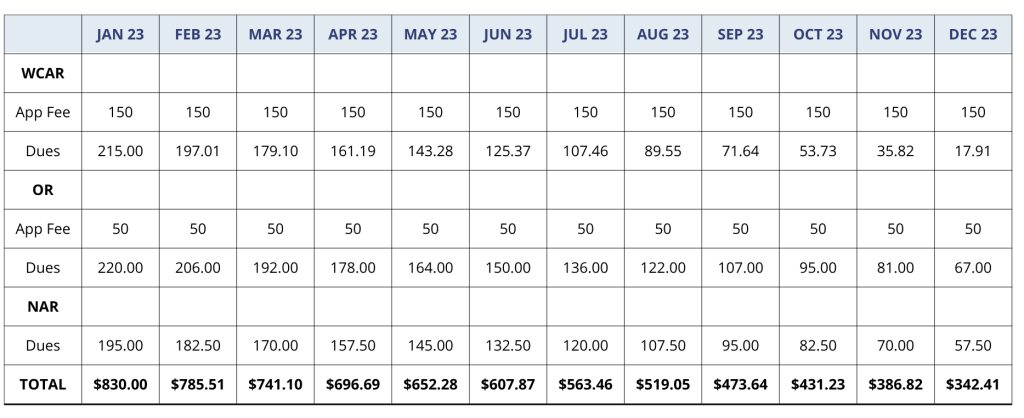Click the JAN 23 column header
The image size is (1024, 418).
(x=120, y=34)
